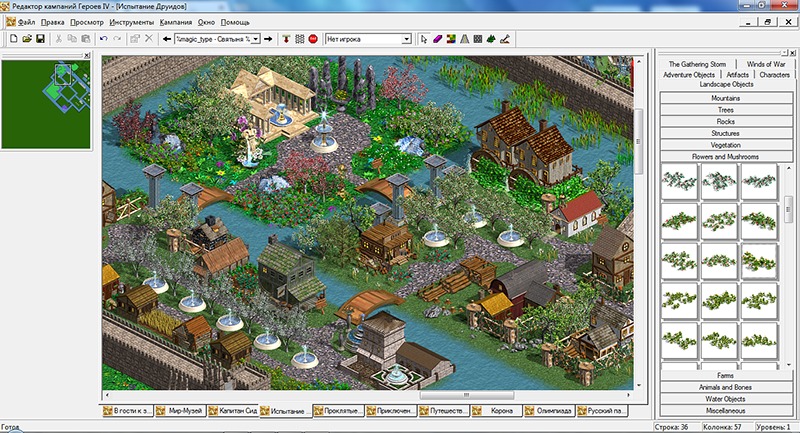Screen dimensions: 800x433
Task: Click the minimap overview in the left panel
Action: point(46,105)
